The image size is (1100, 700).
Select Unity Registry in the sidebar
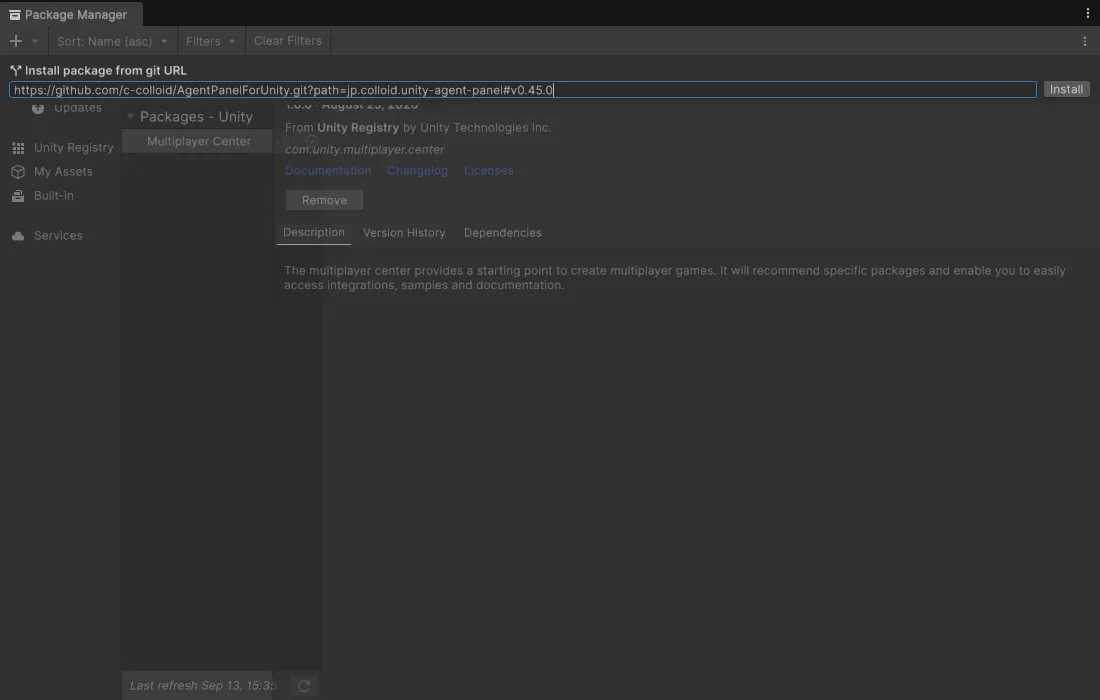coord(74,148)
